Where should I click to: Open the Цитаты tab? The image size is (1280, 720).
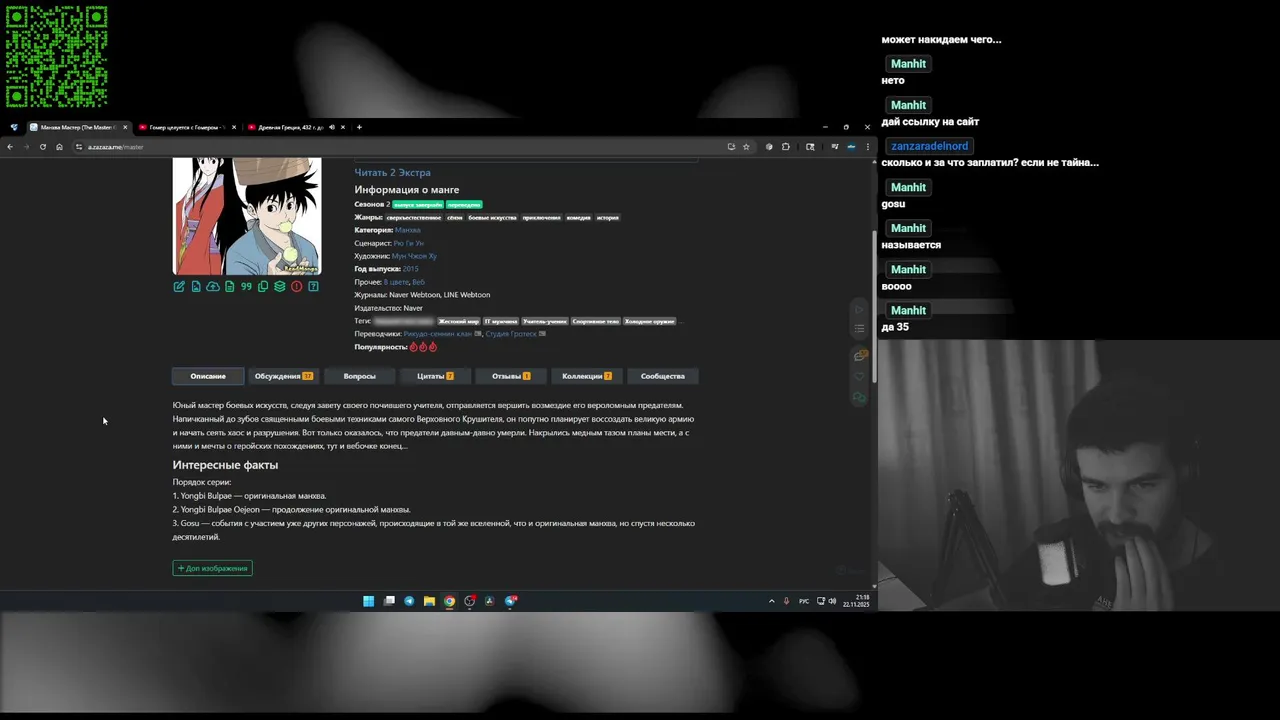tap(435, 376)
